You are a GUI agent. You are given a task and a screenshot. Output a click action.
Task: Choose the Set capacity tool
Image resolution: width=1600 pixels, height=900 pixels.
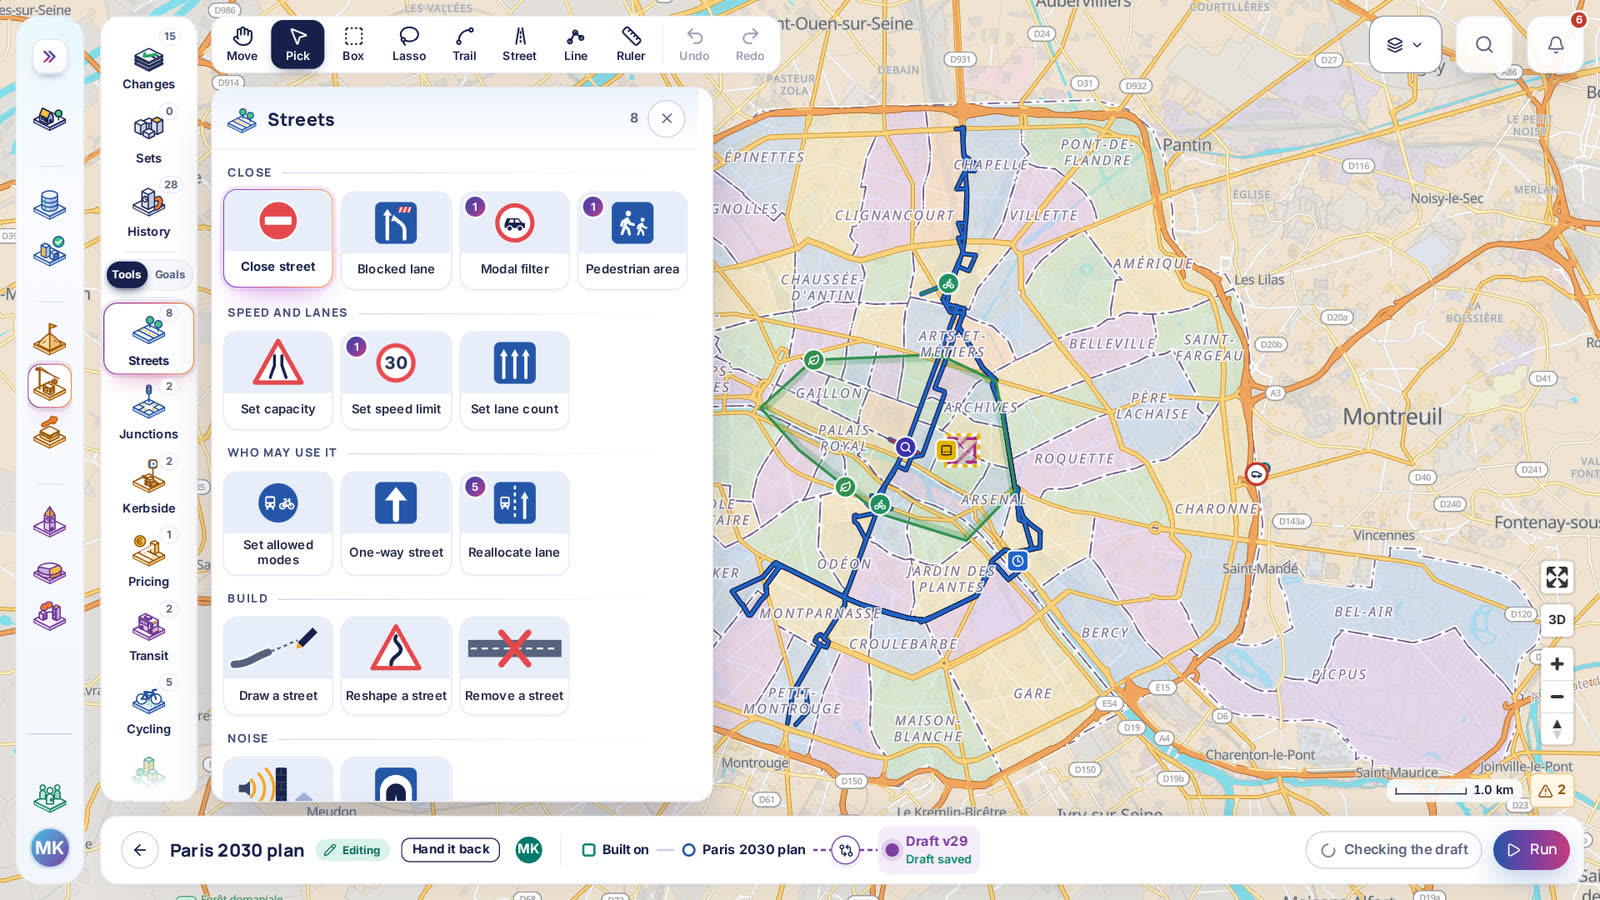click(278, 380)
